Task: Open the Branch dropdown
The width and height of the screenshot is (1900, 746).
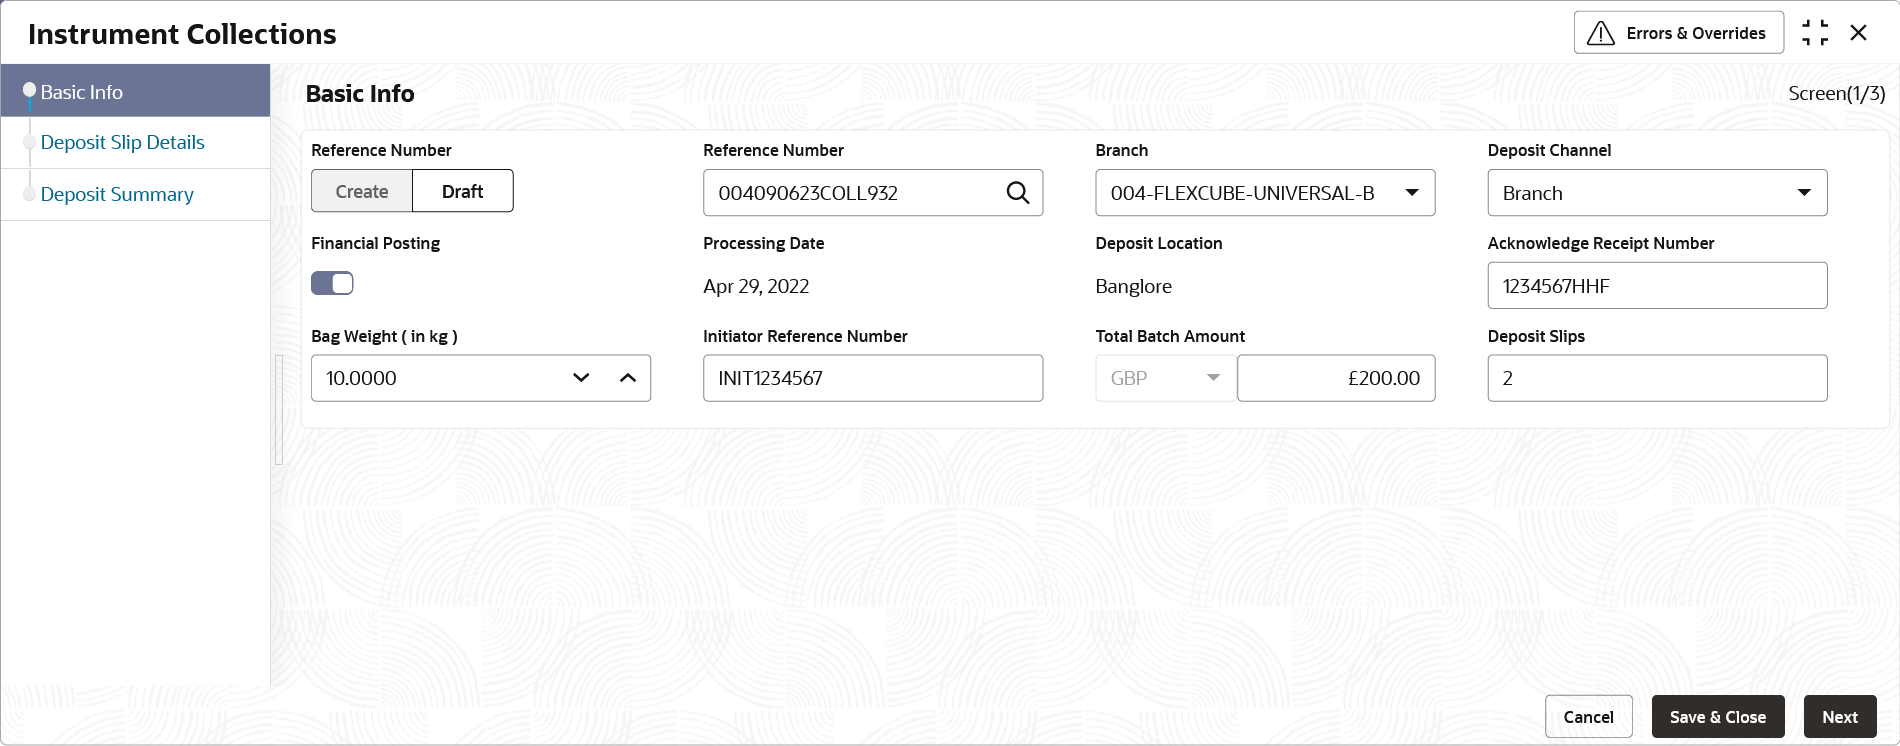Action: click(1411, 193)
